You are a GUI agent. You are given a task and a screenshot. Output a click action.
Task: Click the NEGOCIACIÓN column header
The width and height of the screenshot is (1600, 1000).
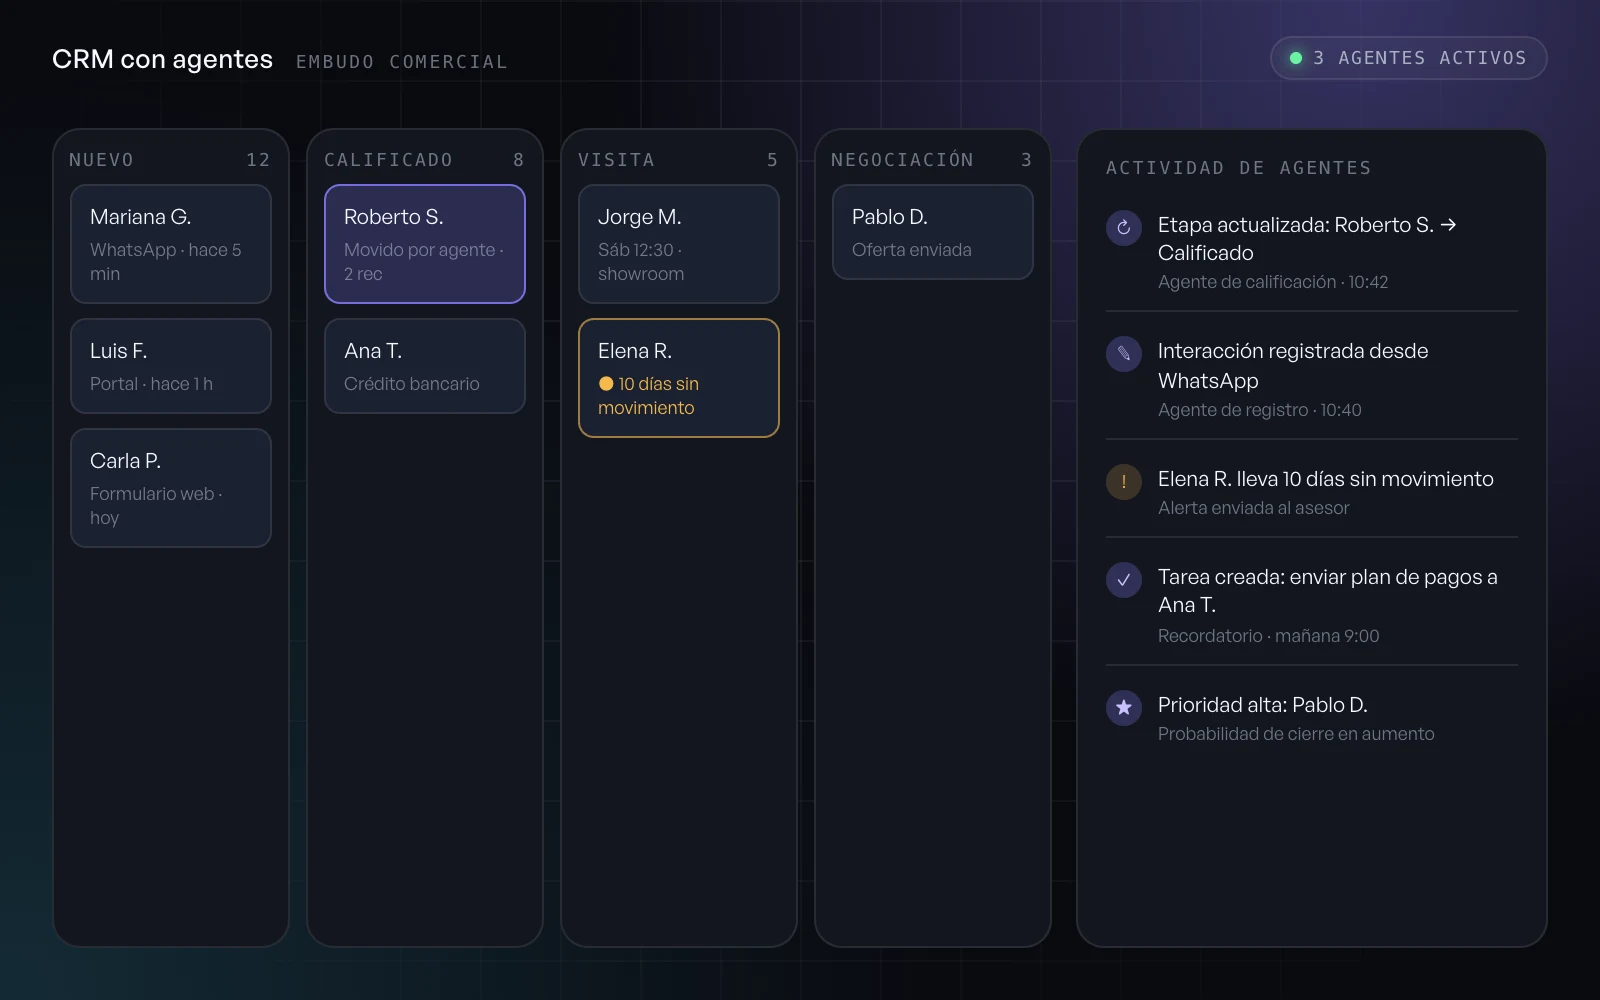(902, 160)
